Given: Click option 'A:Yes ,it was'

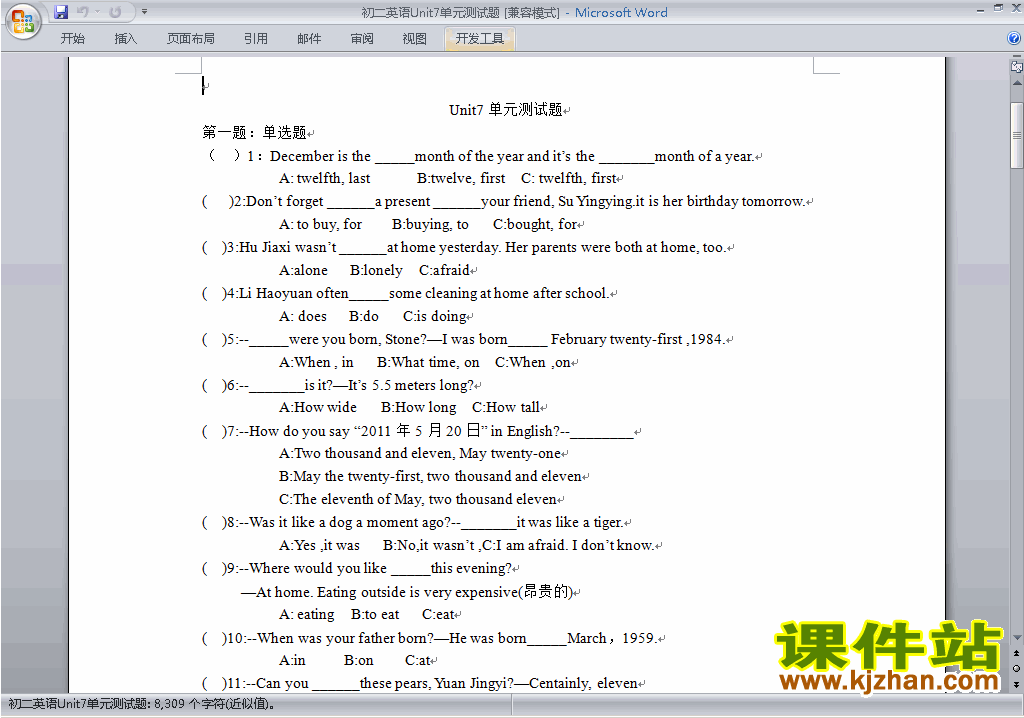Looking at the screenshot, I should point(319,546).
